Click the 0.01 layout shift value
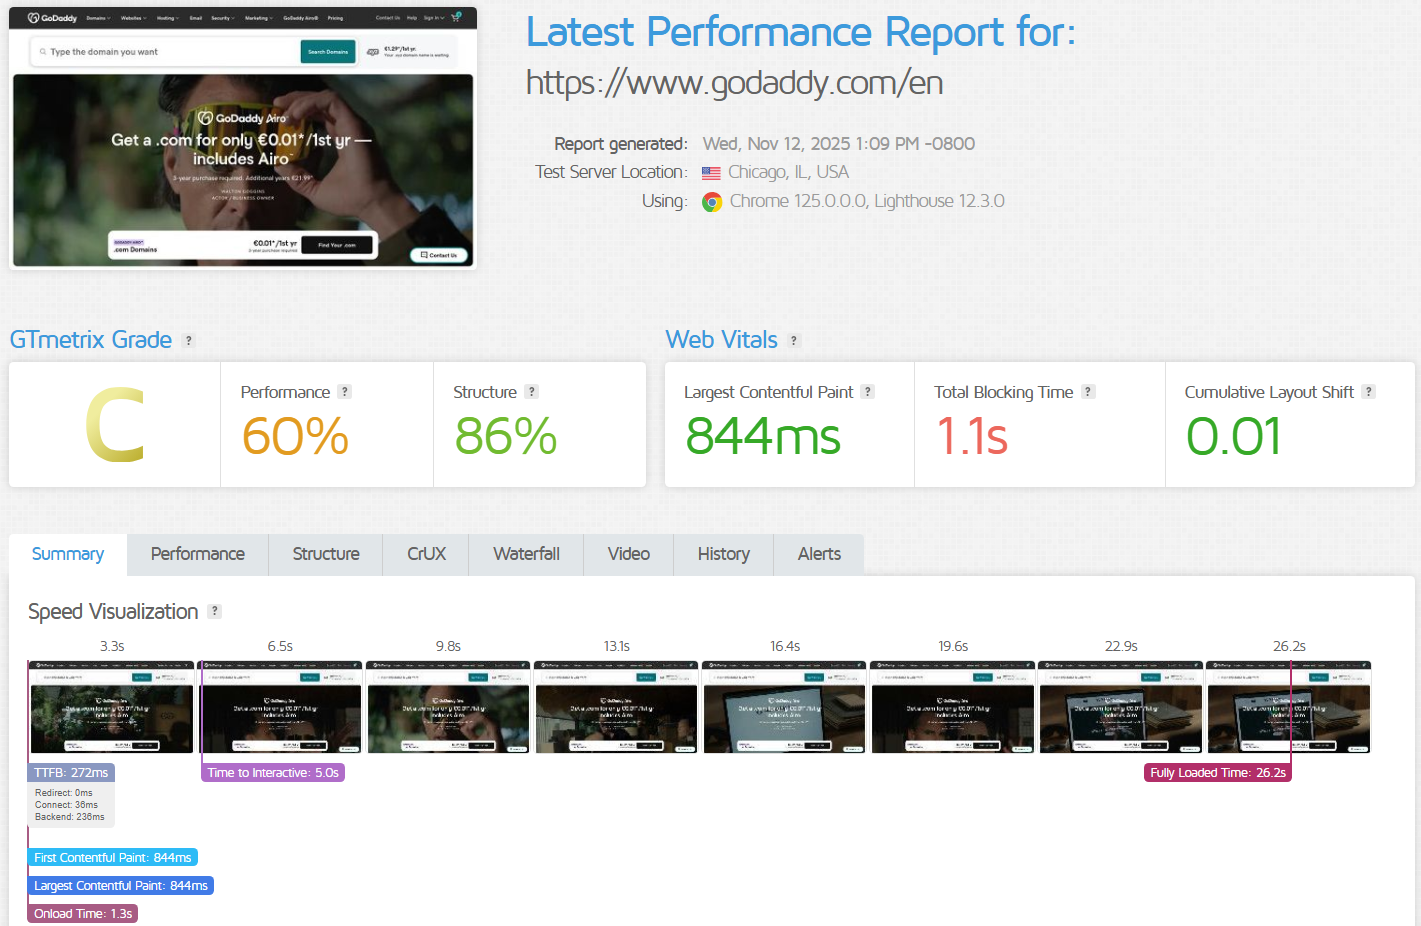Viewport: 1421px width, 926px height. click(x=1234, y=437)
